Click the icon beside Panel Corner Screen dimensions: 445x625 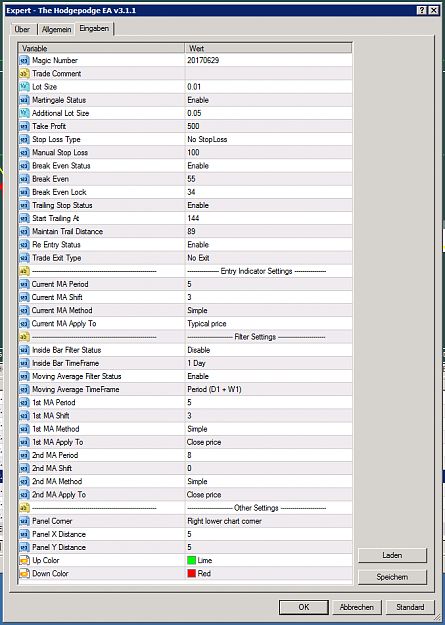[24, 521]
